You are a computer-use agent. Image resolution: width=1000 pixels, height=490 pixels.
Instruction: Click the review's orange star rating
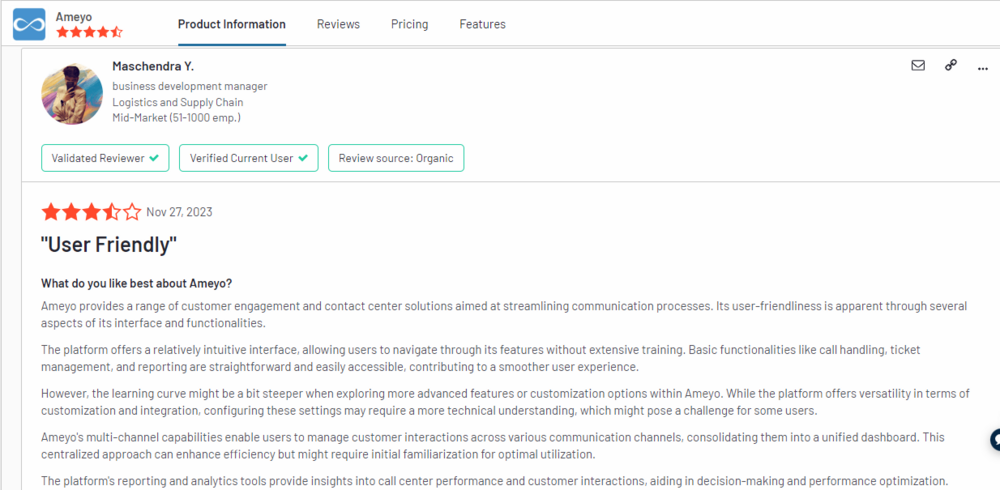click(91, 212)
